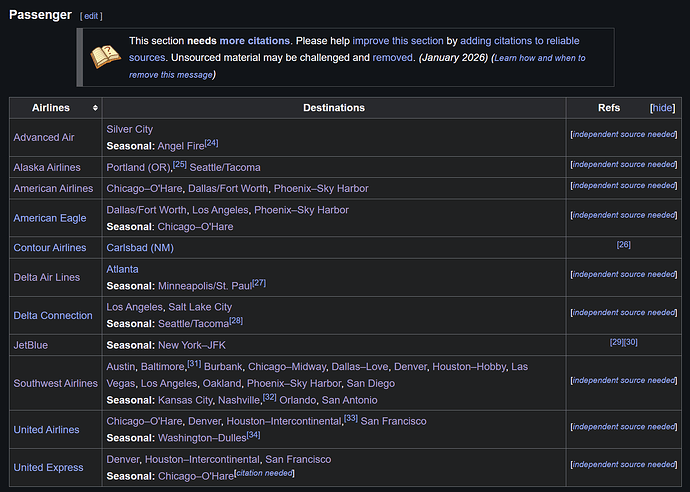Click Minneapolis/St. Paul destination link
This screenshot has width=690, height=492.
pyautogui.click(x=205, y=286)
